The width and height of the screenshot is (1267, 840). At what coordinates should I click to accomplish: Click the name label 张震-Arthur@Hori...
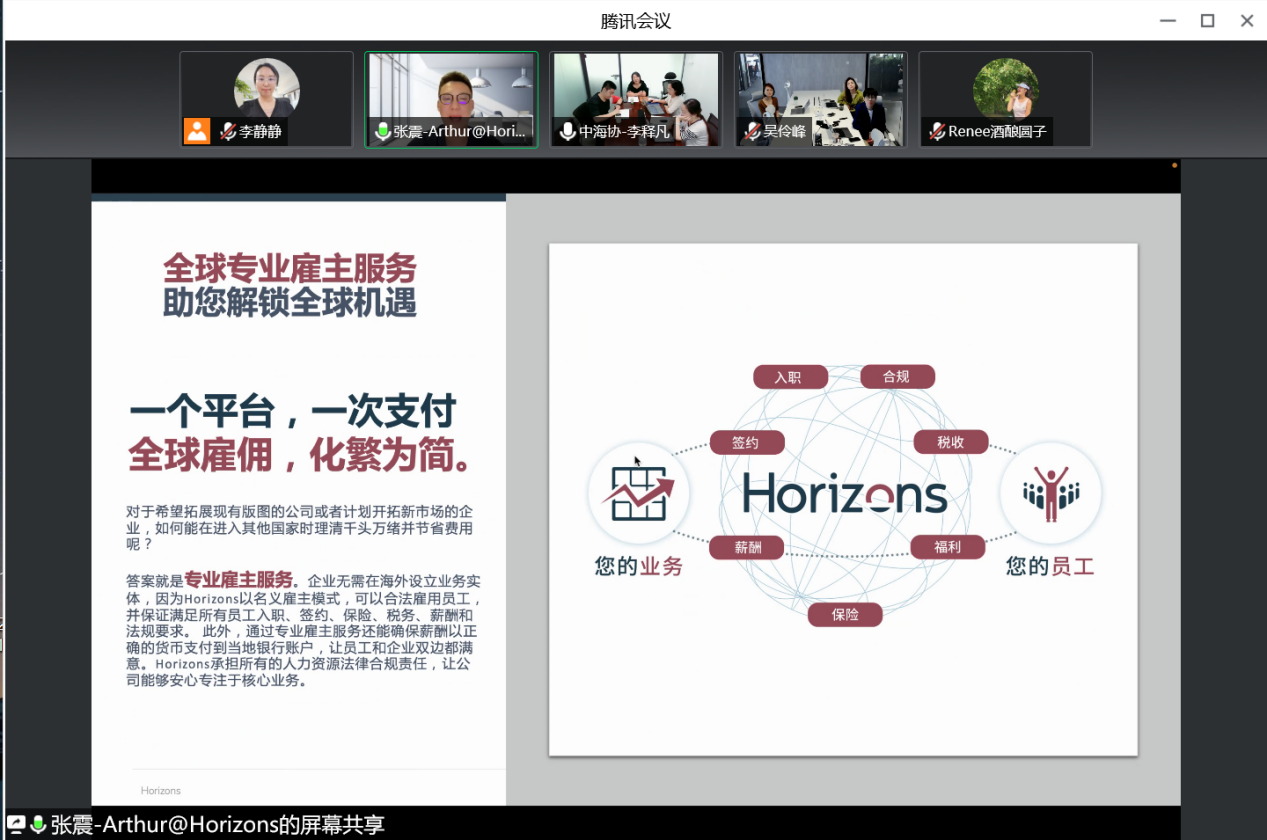click(x=460, y=131)
